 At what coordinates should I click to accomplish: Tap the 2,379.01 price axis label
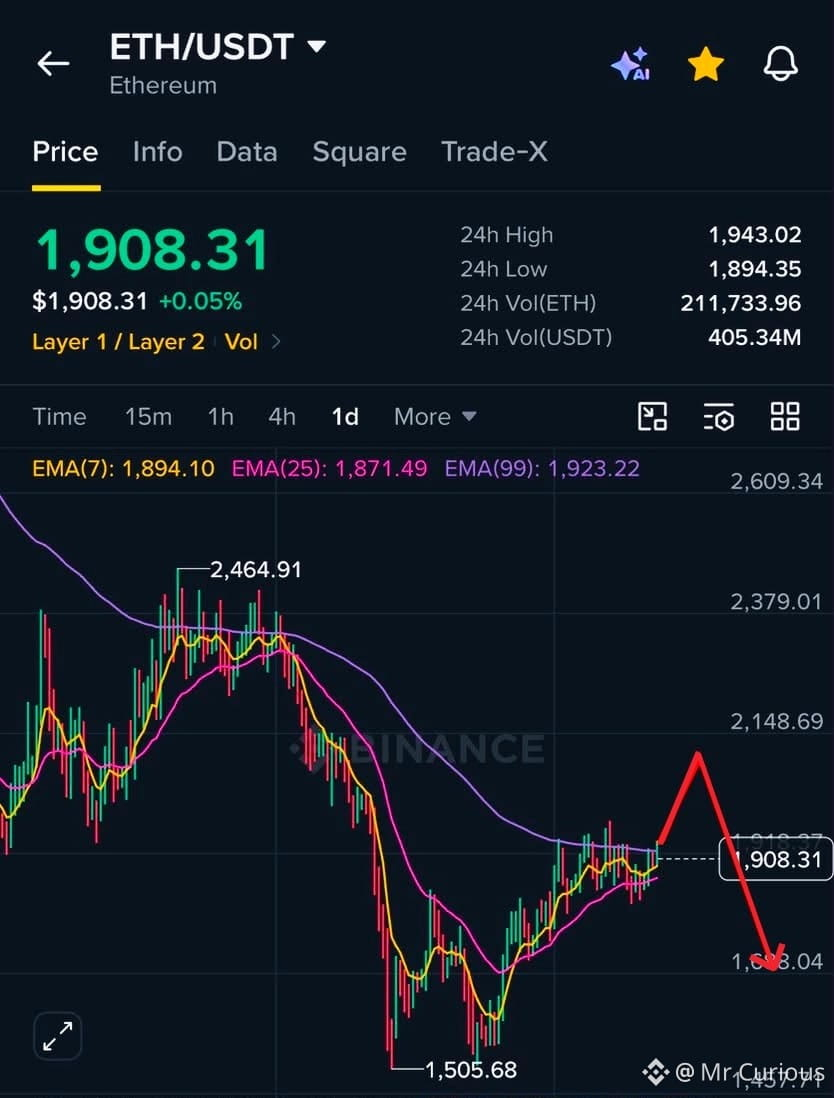pyautogui.click(x=777, y=602)
